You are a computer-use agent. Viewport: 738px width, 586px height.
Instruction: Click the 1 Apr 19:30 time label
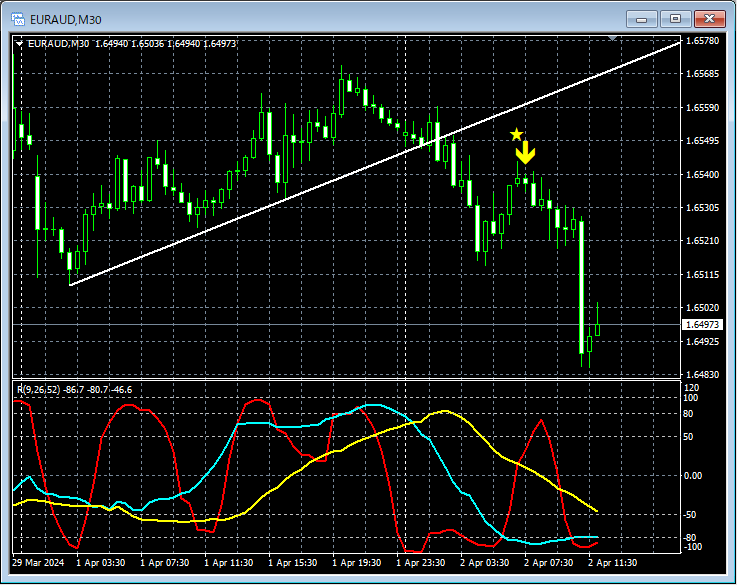(x=356, y=563)
